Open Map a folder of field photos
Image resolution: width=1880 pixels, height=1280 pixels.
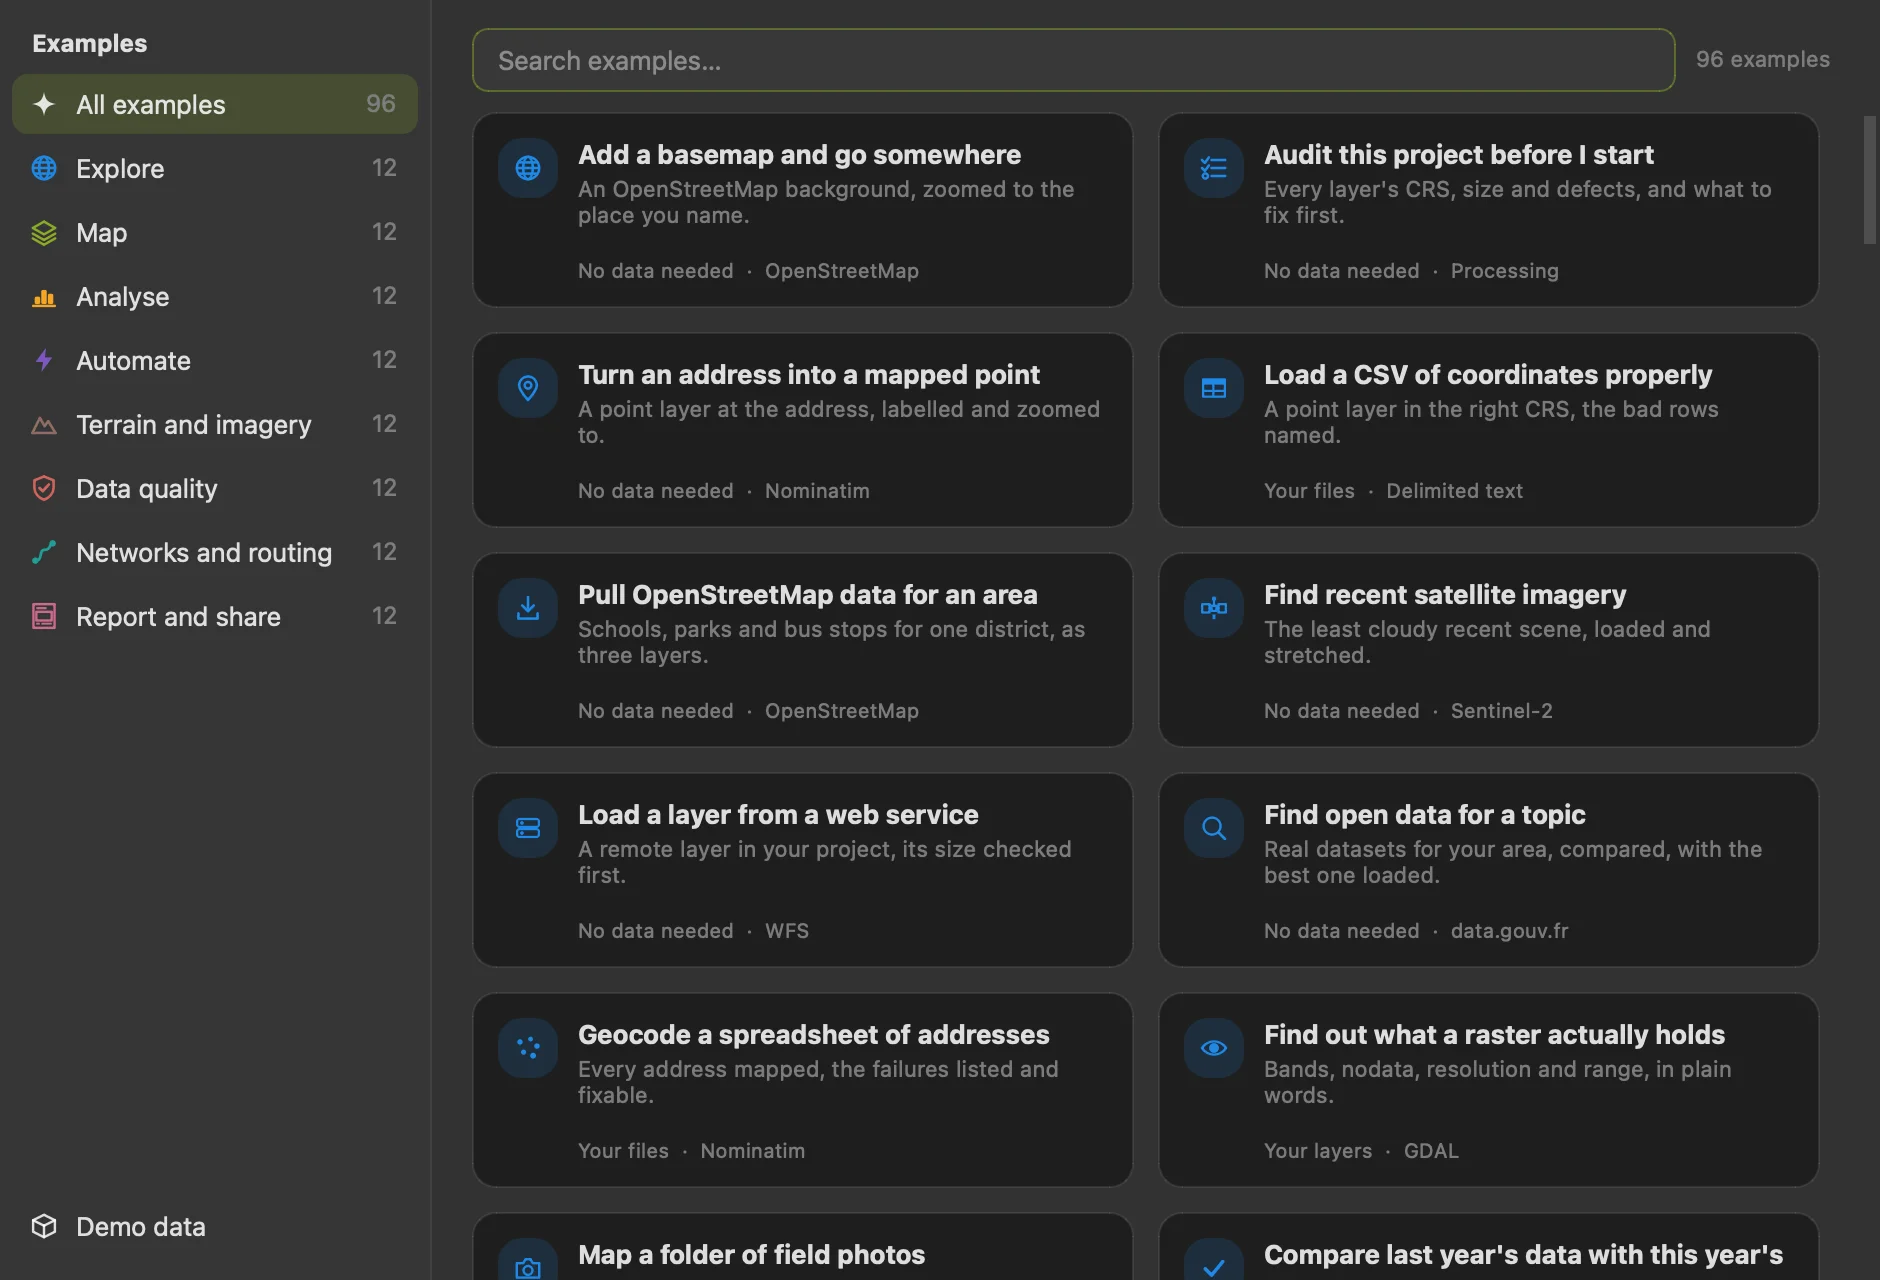click(802, 1247)
